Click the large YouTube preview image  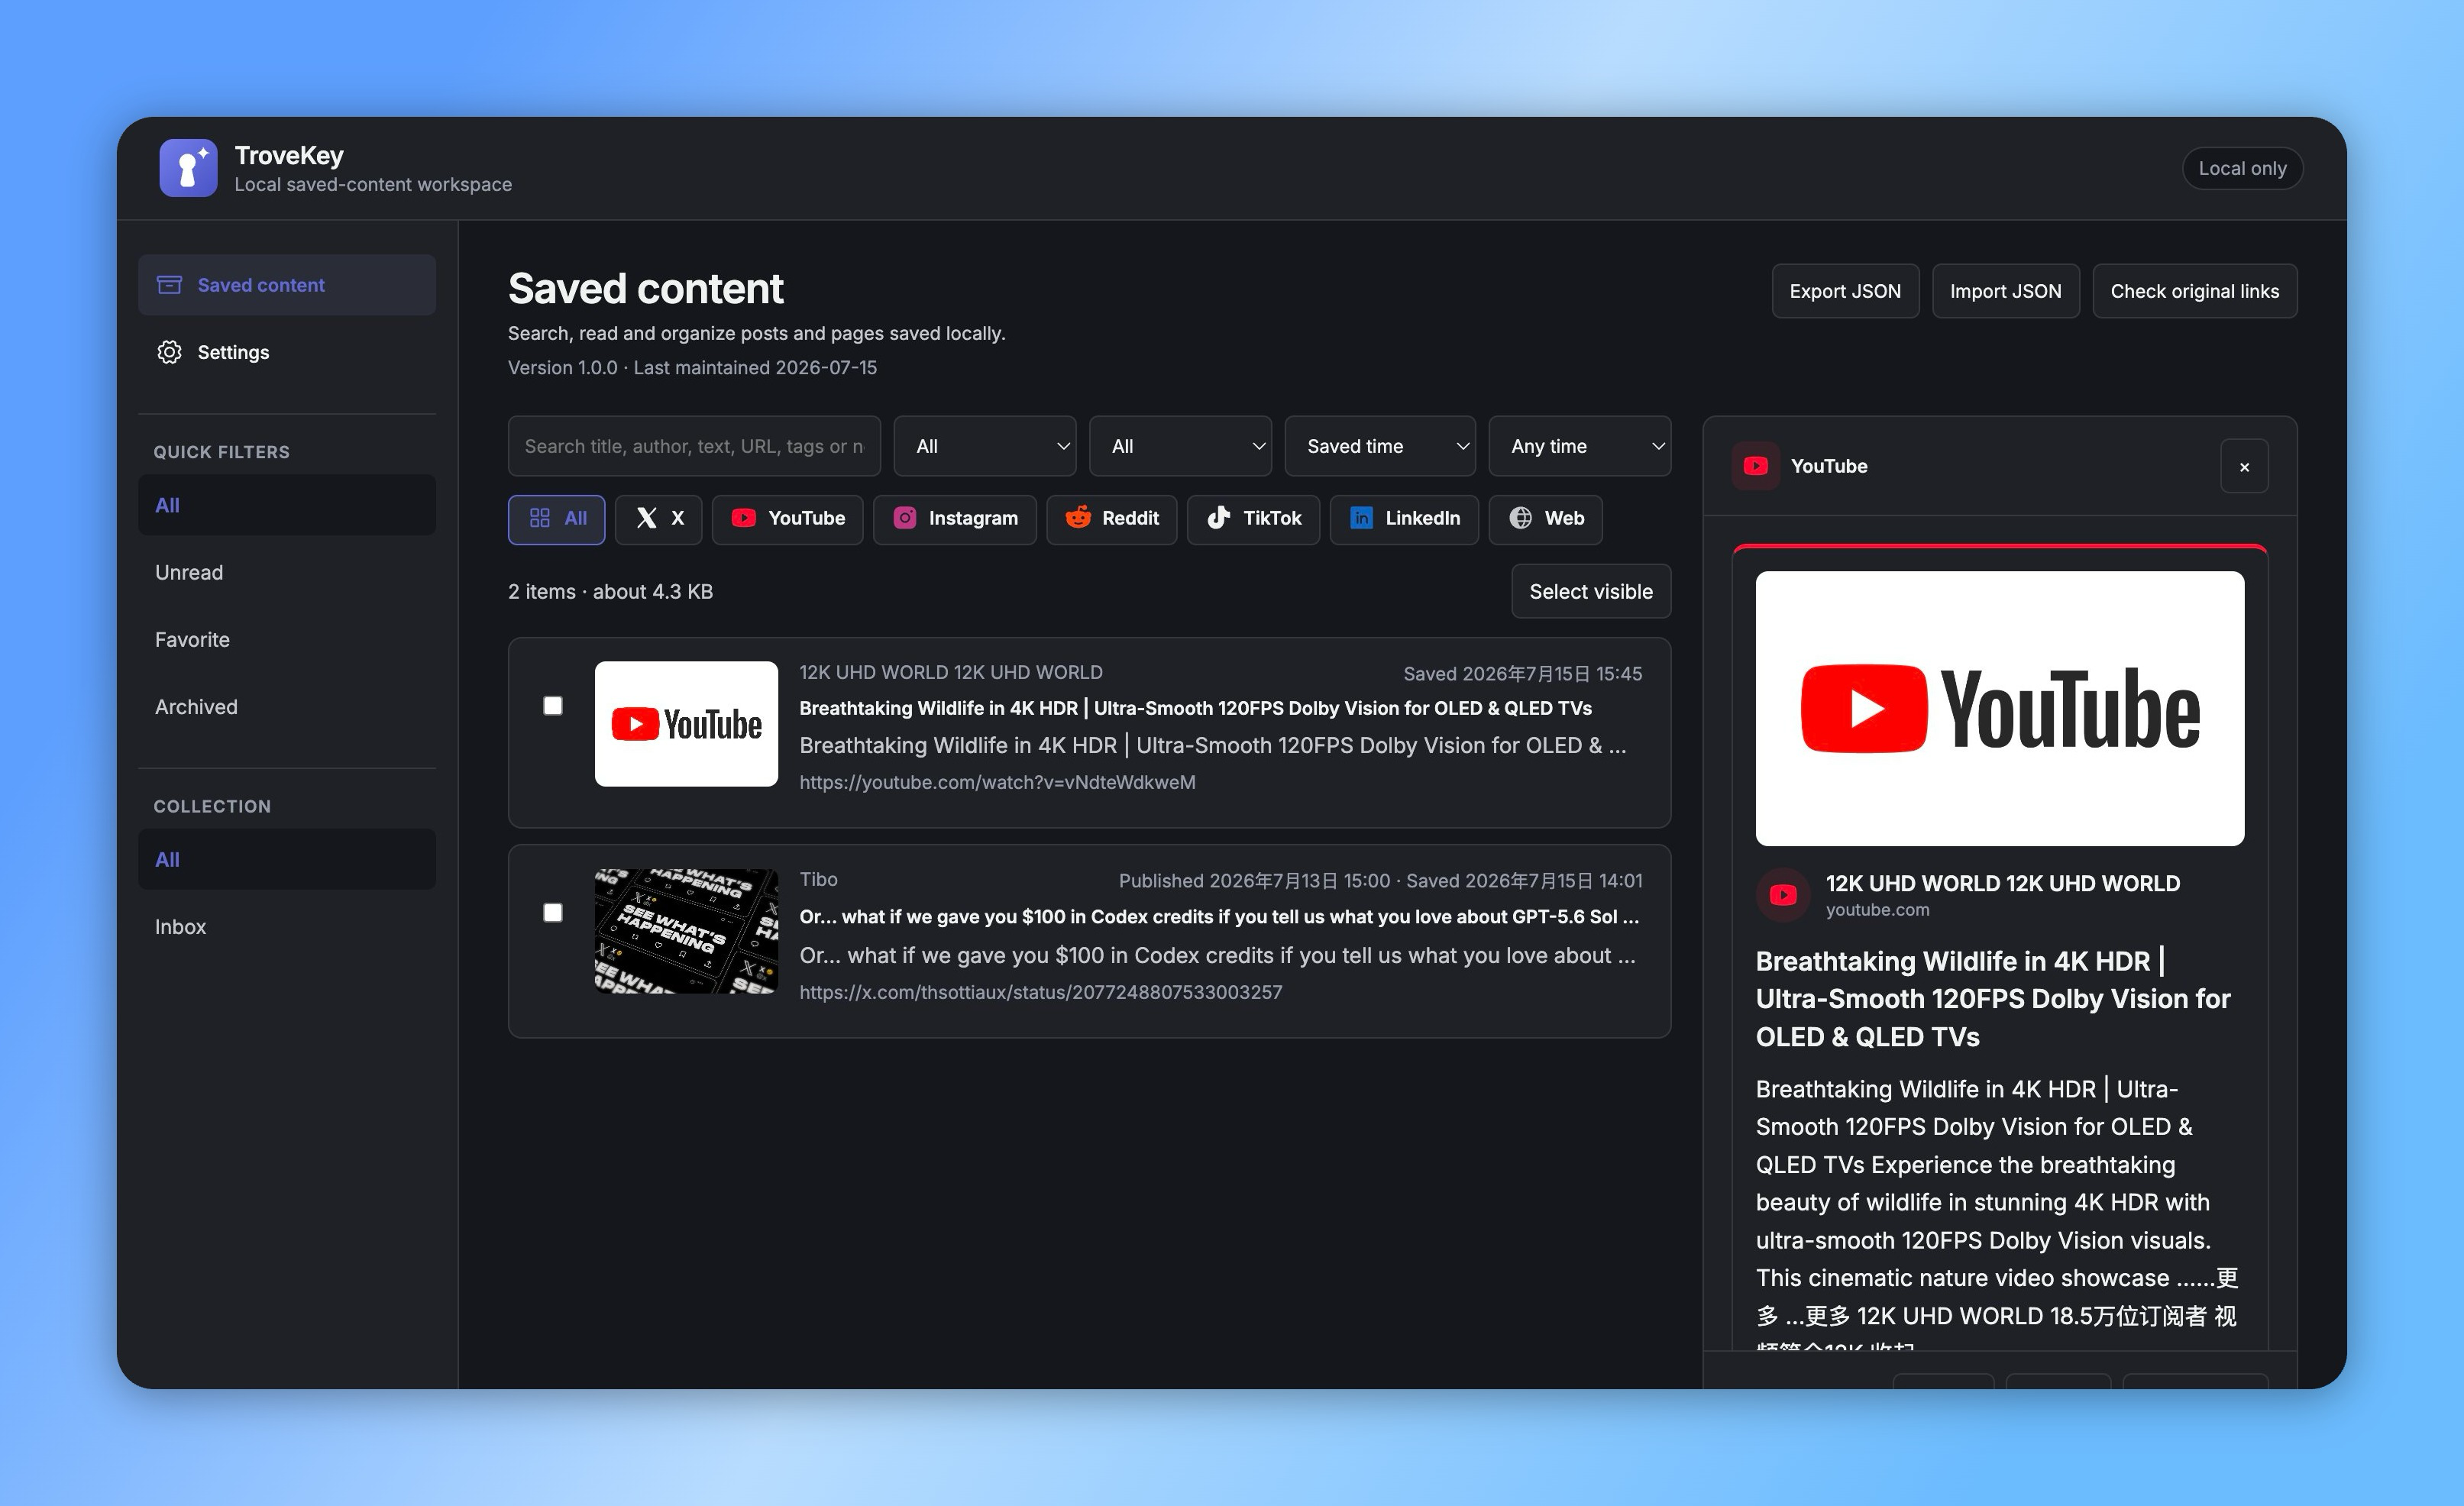click(2000, 708)
